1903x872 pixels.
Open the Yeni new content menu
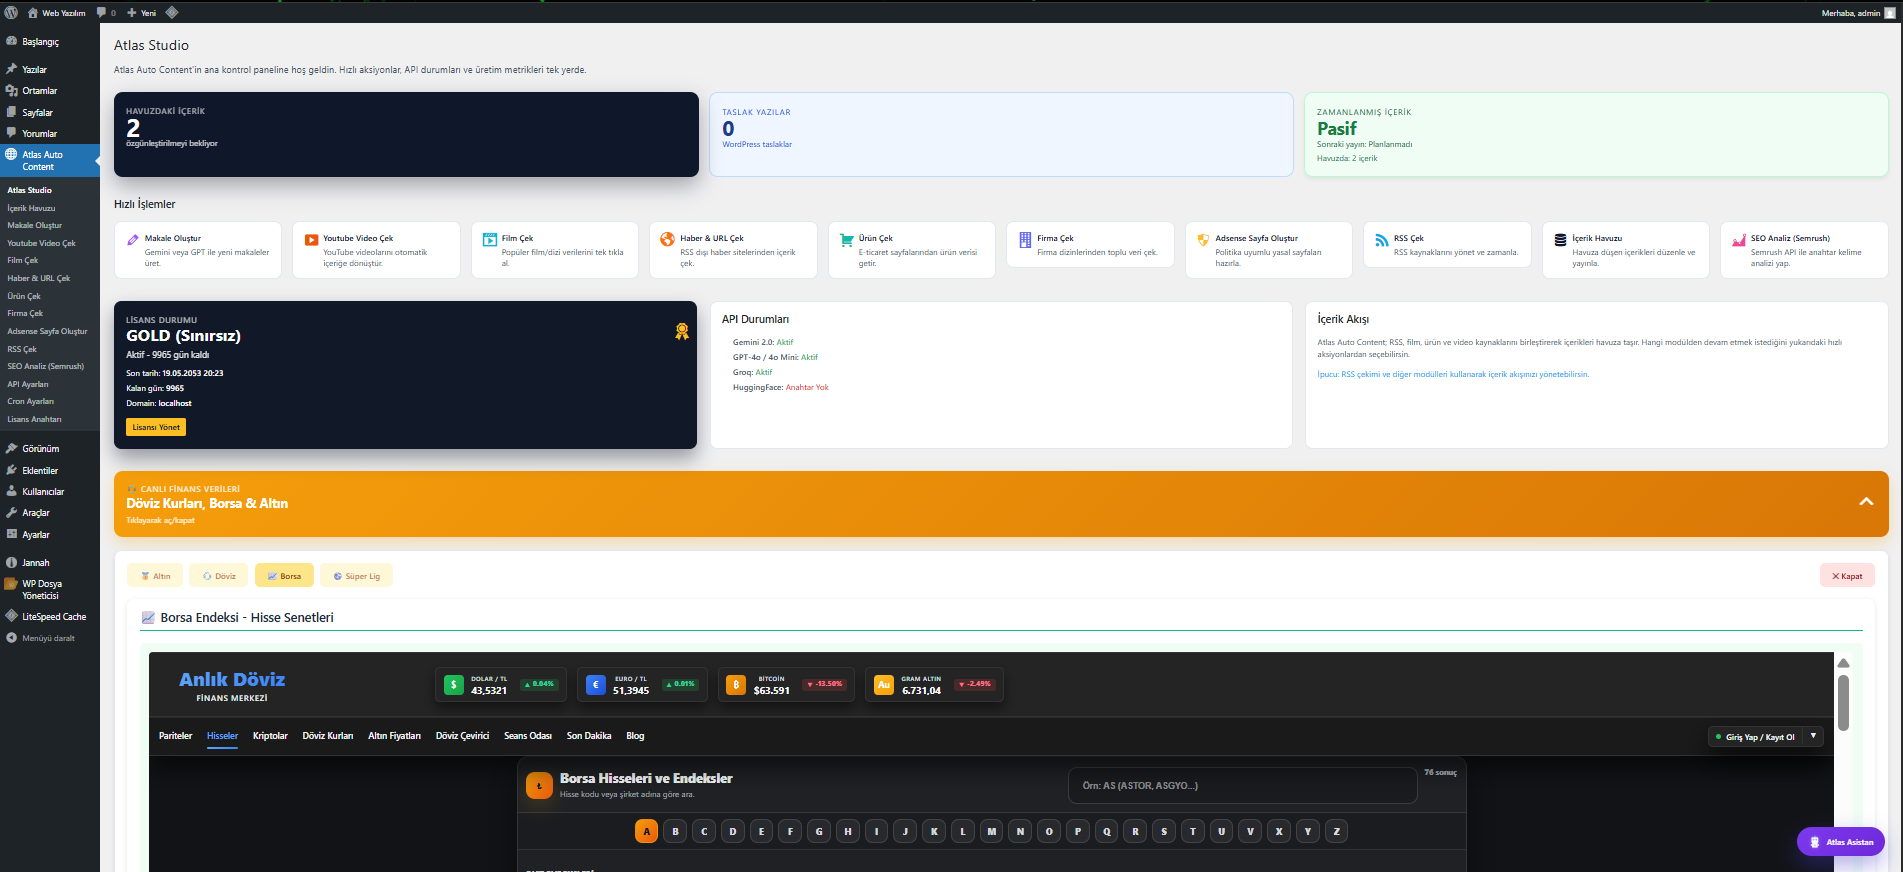point(142,13)
